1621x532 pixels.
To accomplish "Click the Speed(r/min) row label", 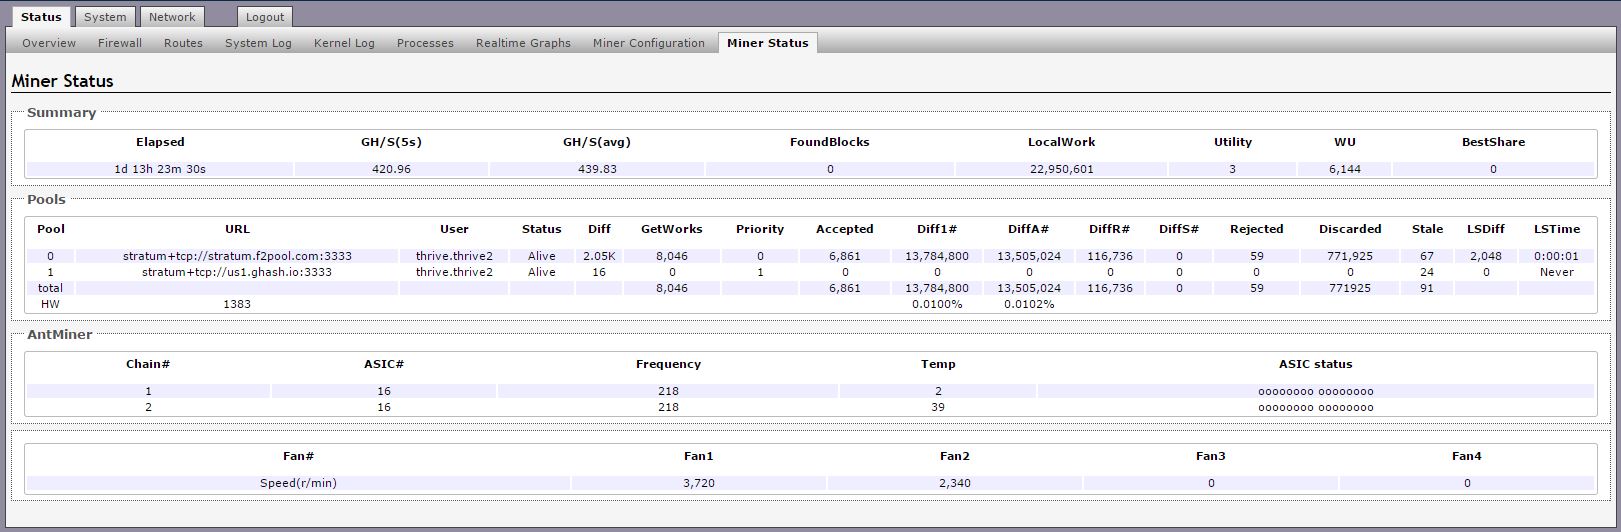I will [298, 483].
